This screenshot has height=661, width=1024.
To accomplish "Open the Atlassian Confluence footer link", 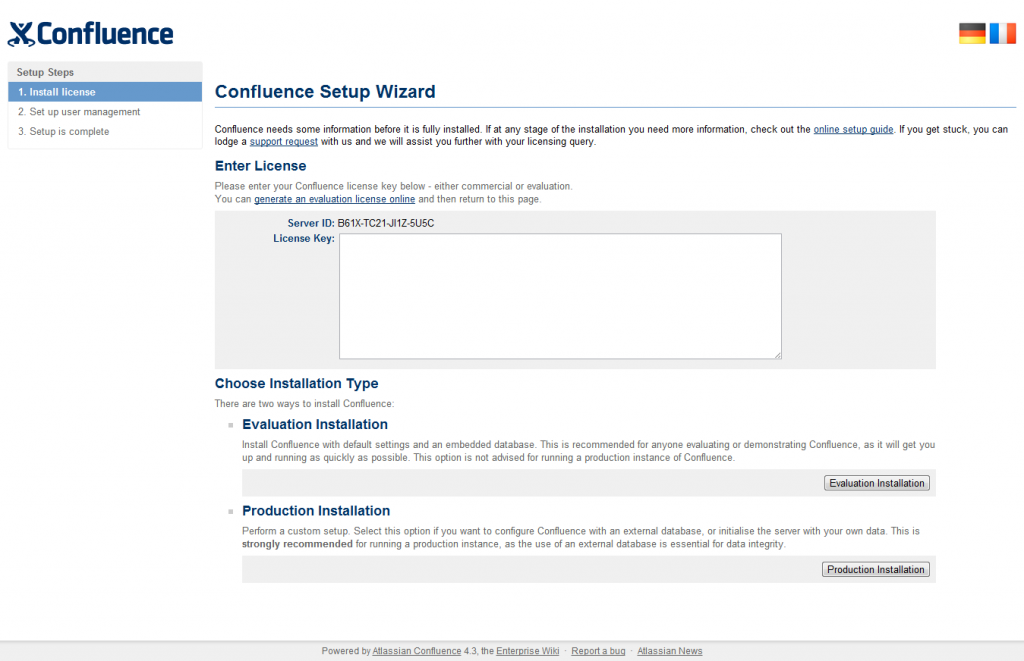I will click(x=417, y=651).
